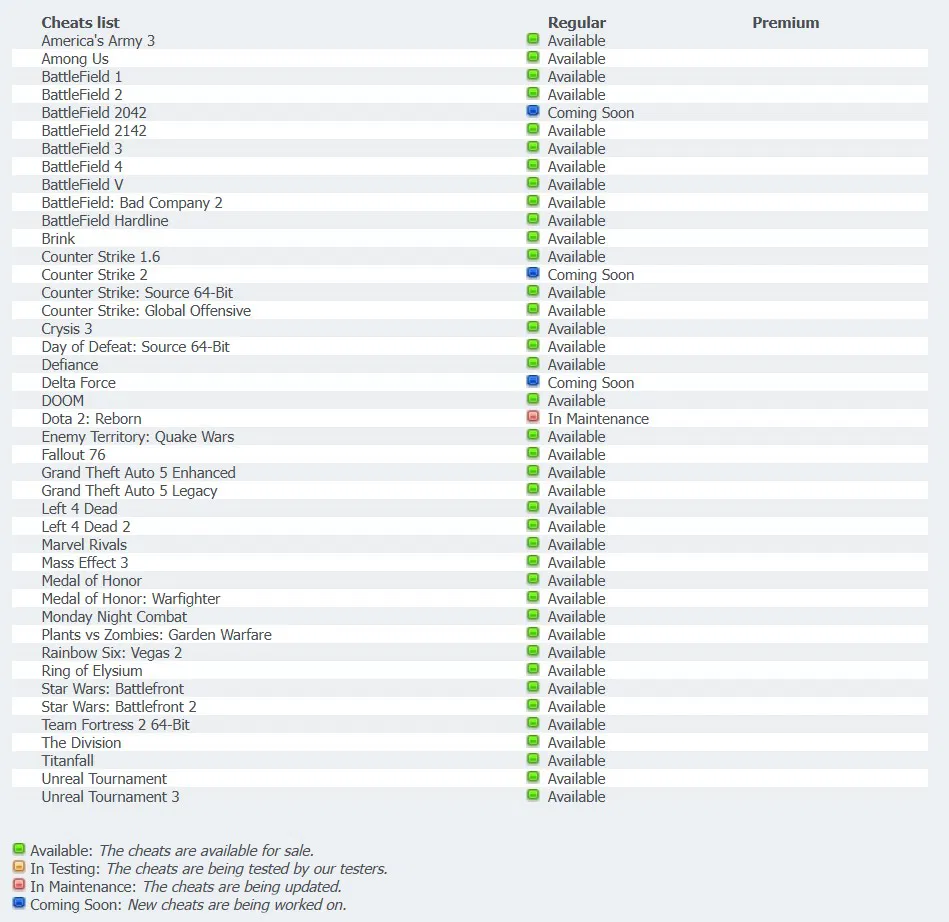Click Counter Strike: Global Offensive name
This screenshot has height=922, width=949.
[x=146, y=311]
